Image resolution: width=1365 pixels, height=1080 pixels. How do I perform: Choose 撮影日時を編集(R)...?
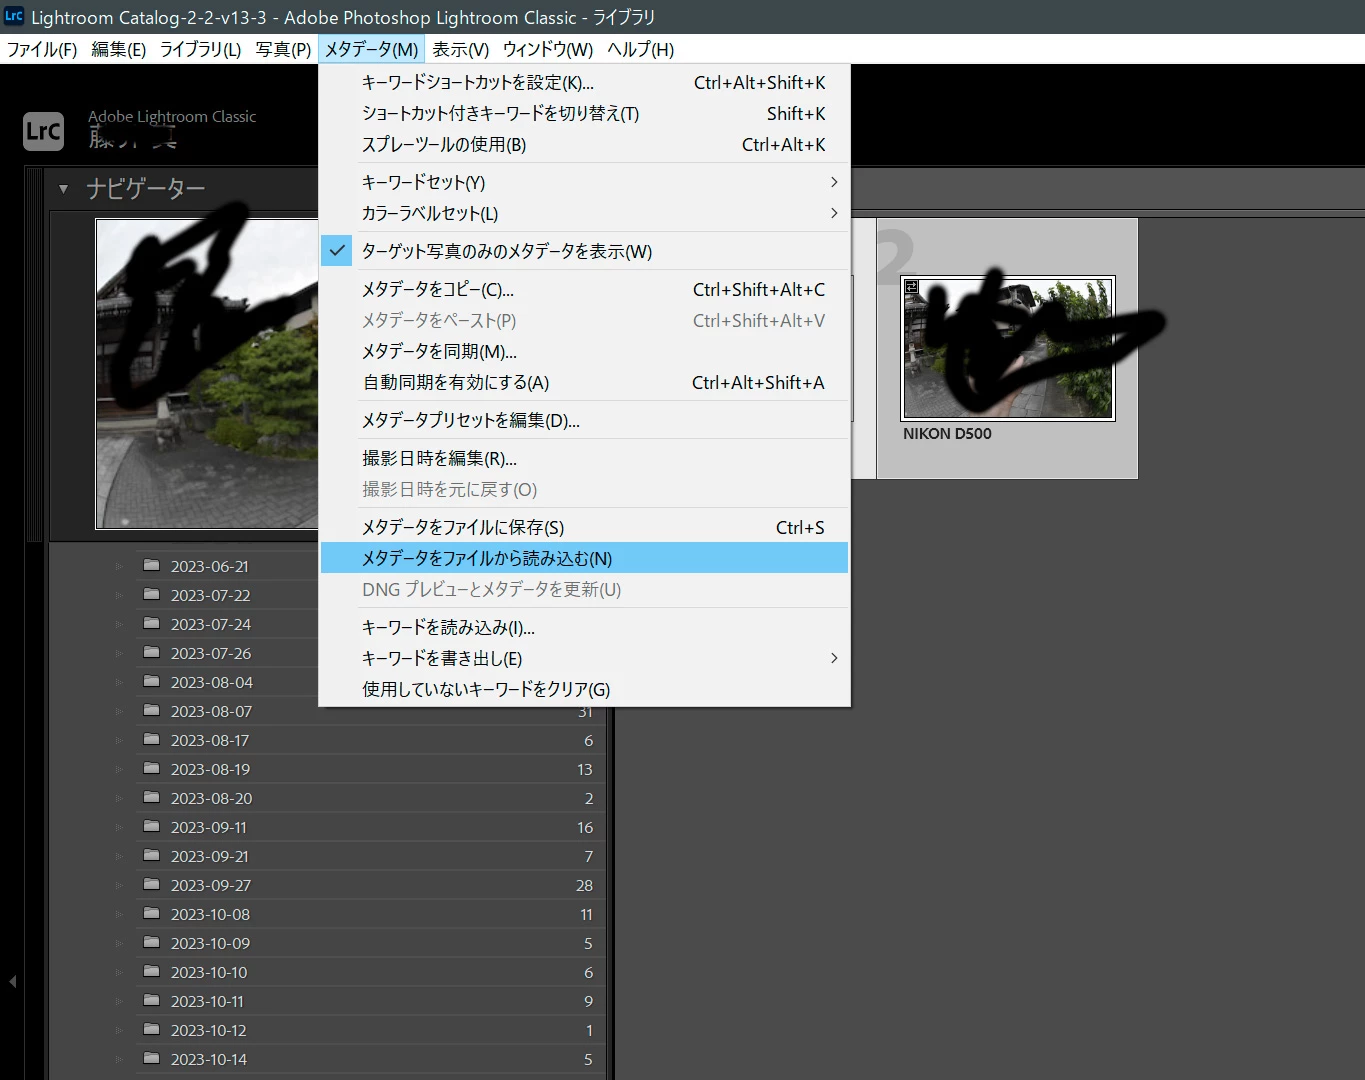tap(584, 459)
